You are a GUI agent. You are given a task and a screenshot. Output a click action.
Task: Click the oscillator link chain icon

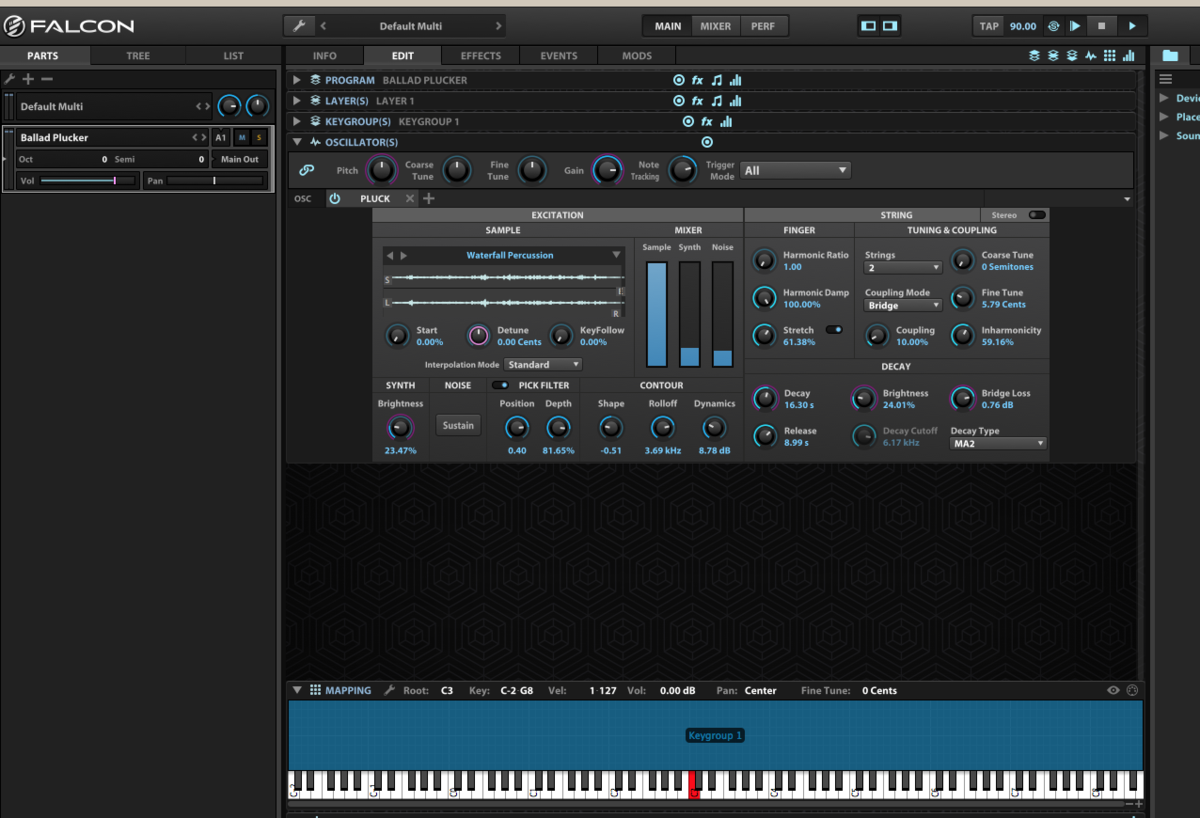click(x=307, y=171)
